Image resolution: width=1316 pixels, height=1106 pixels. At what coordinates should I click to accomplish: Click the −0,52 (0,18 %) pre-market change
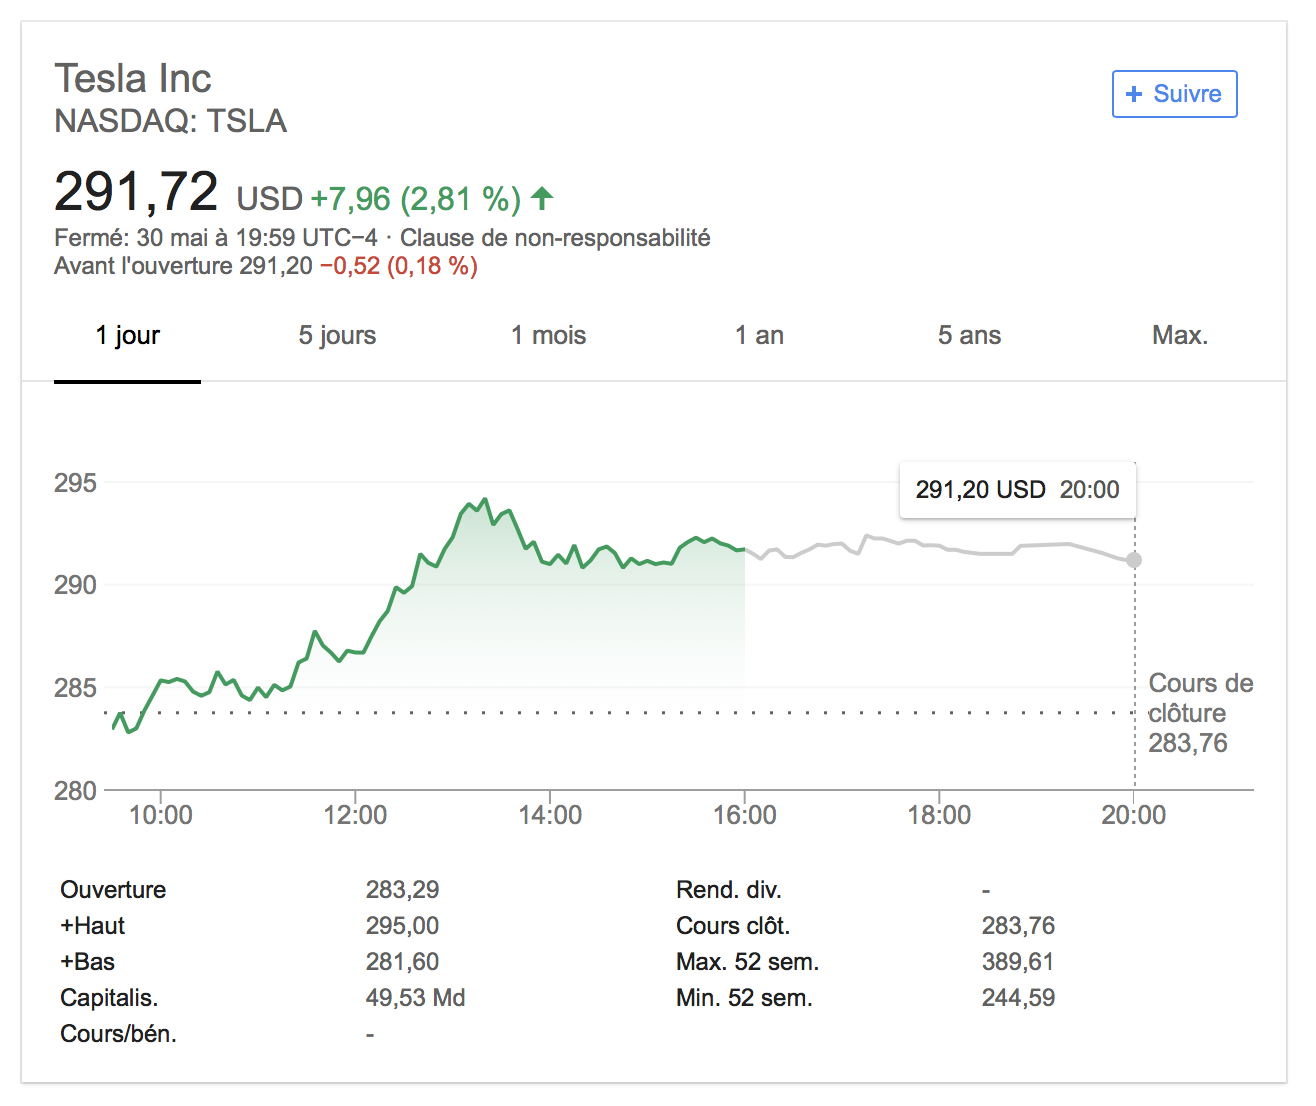[398, 266]
